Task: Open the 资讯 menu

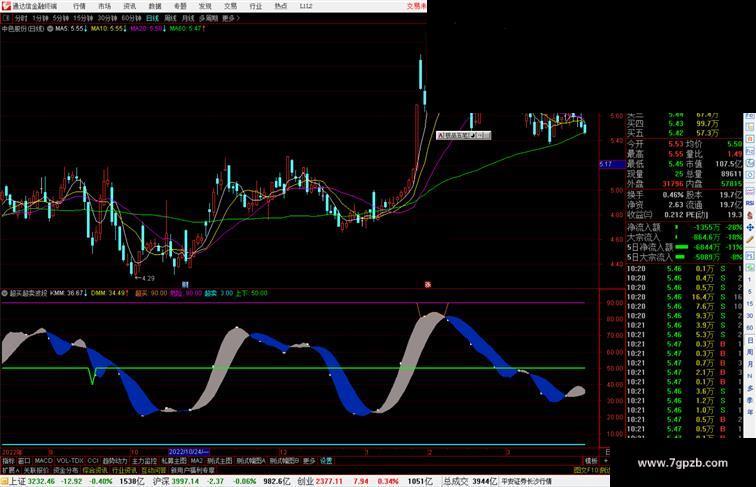Action: click(x=130, y=6)
